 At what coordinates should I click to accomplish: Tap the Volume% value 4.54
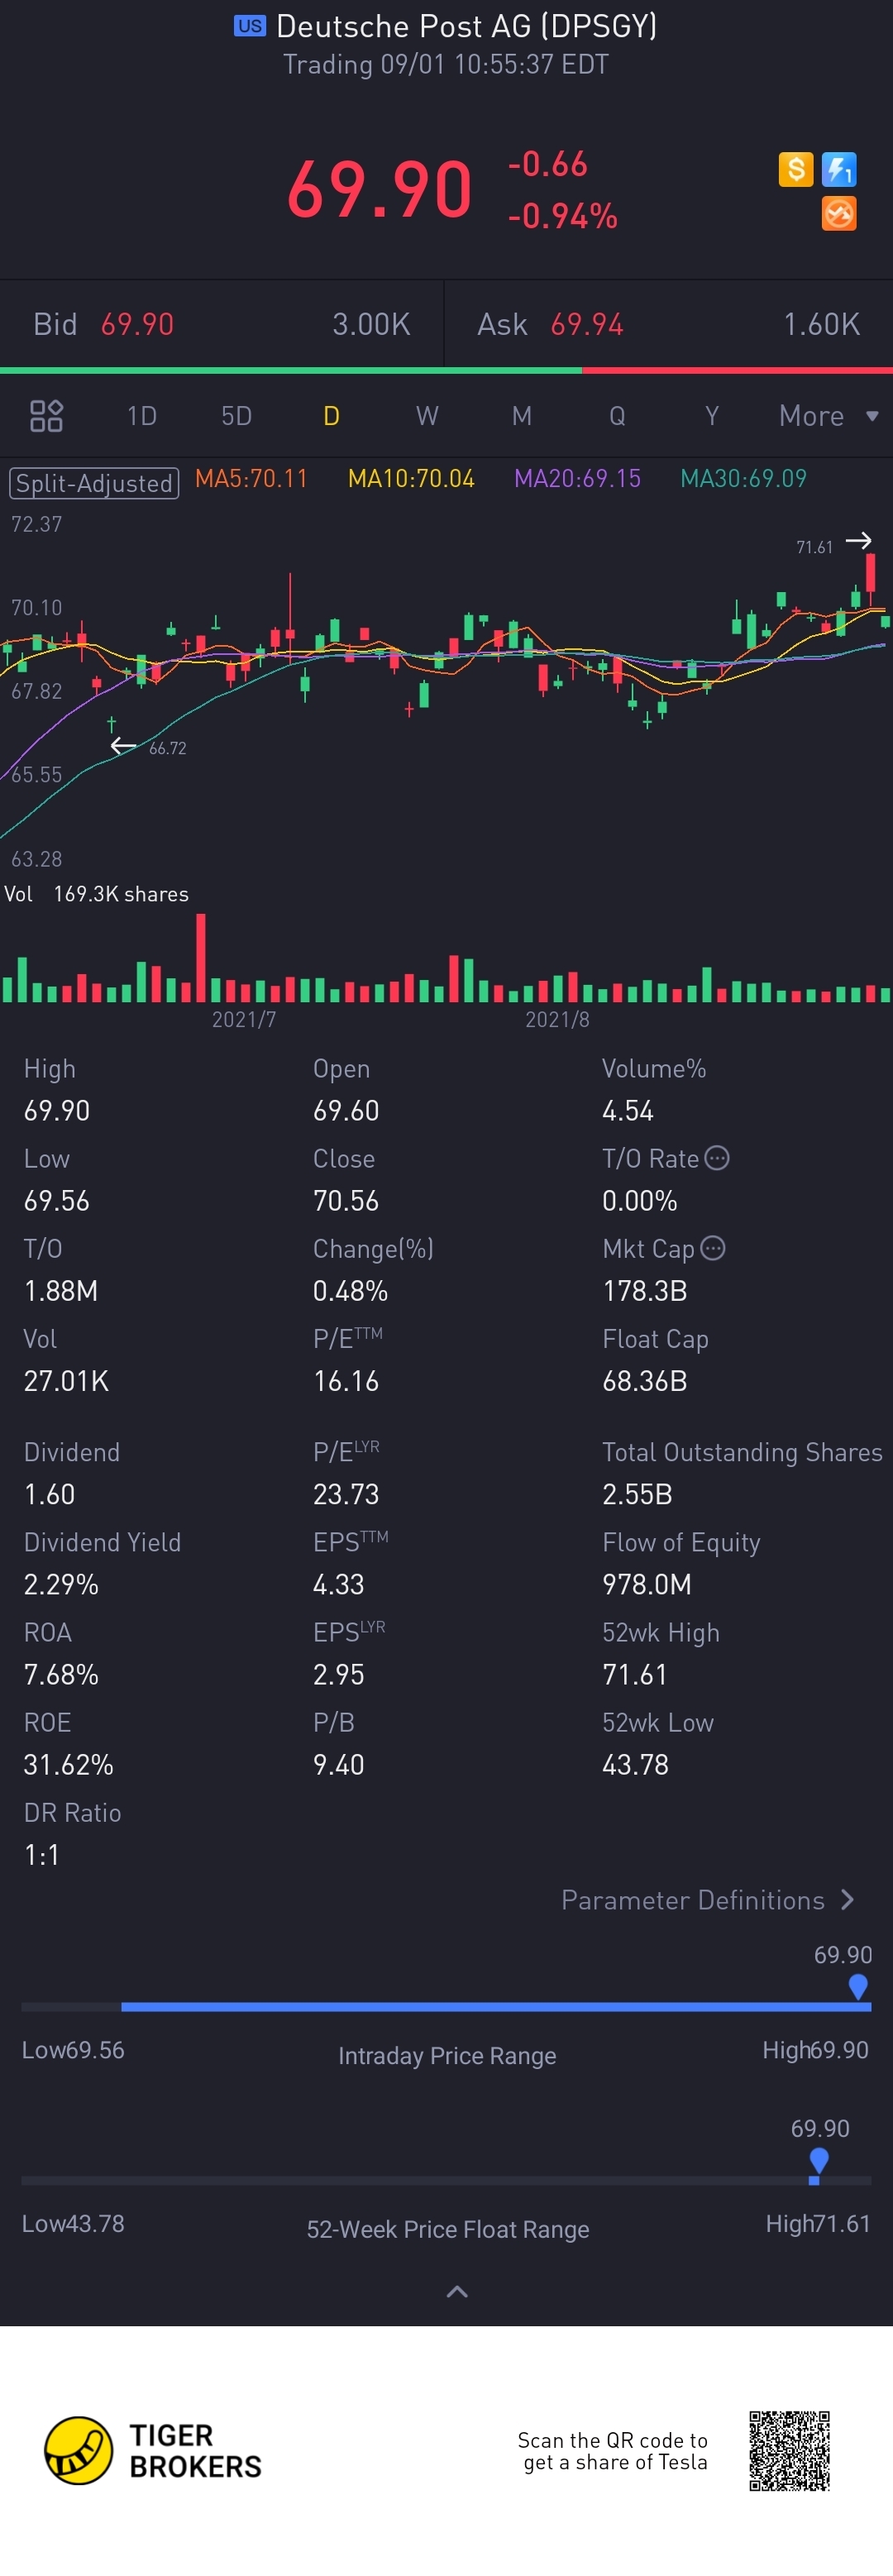pos(627,1111)
